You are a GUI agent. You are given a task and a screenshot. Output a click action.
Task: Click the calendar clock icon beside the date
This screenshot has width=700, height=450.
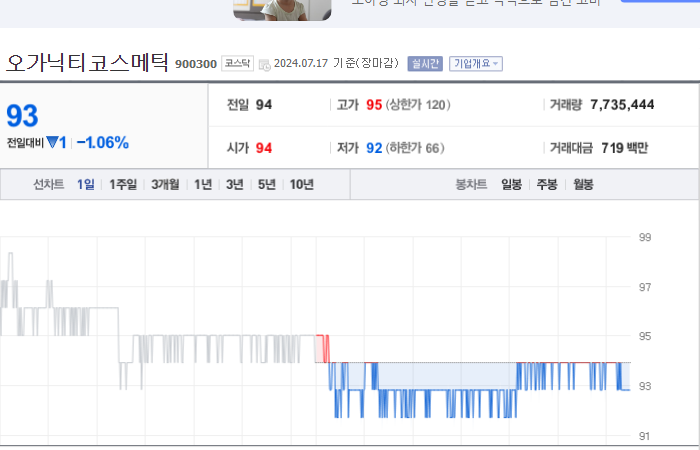click(264, 65)
